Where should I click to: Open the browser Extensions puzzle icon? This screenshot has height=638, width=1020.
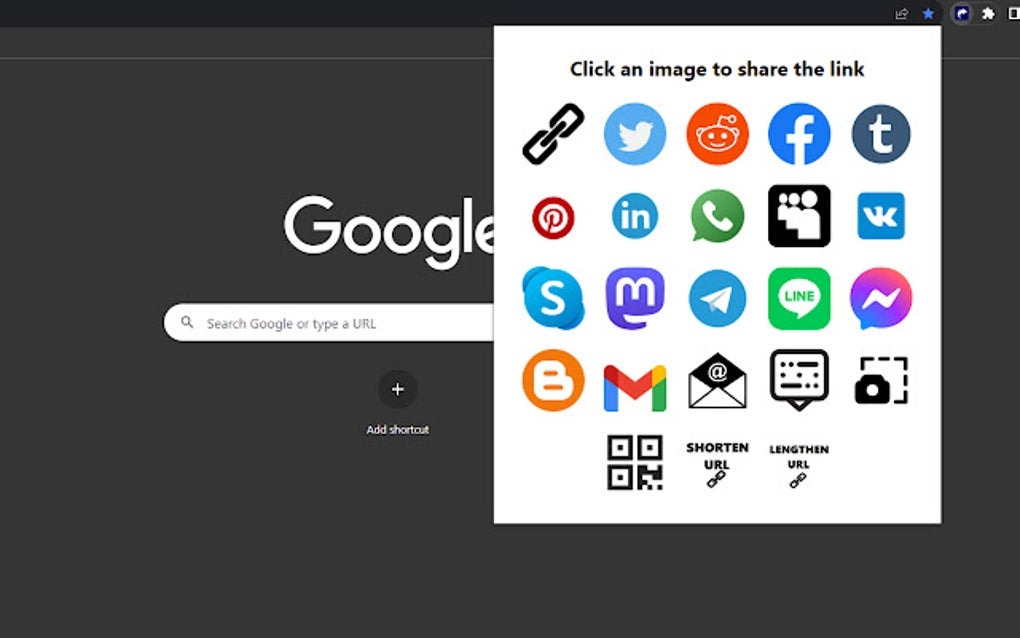pyautogui.click(x=986, y=14)
